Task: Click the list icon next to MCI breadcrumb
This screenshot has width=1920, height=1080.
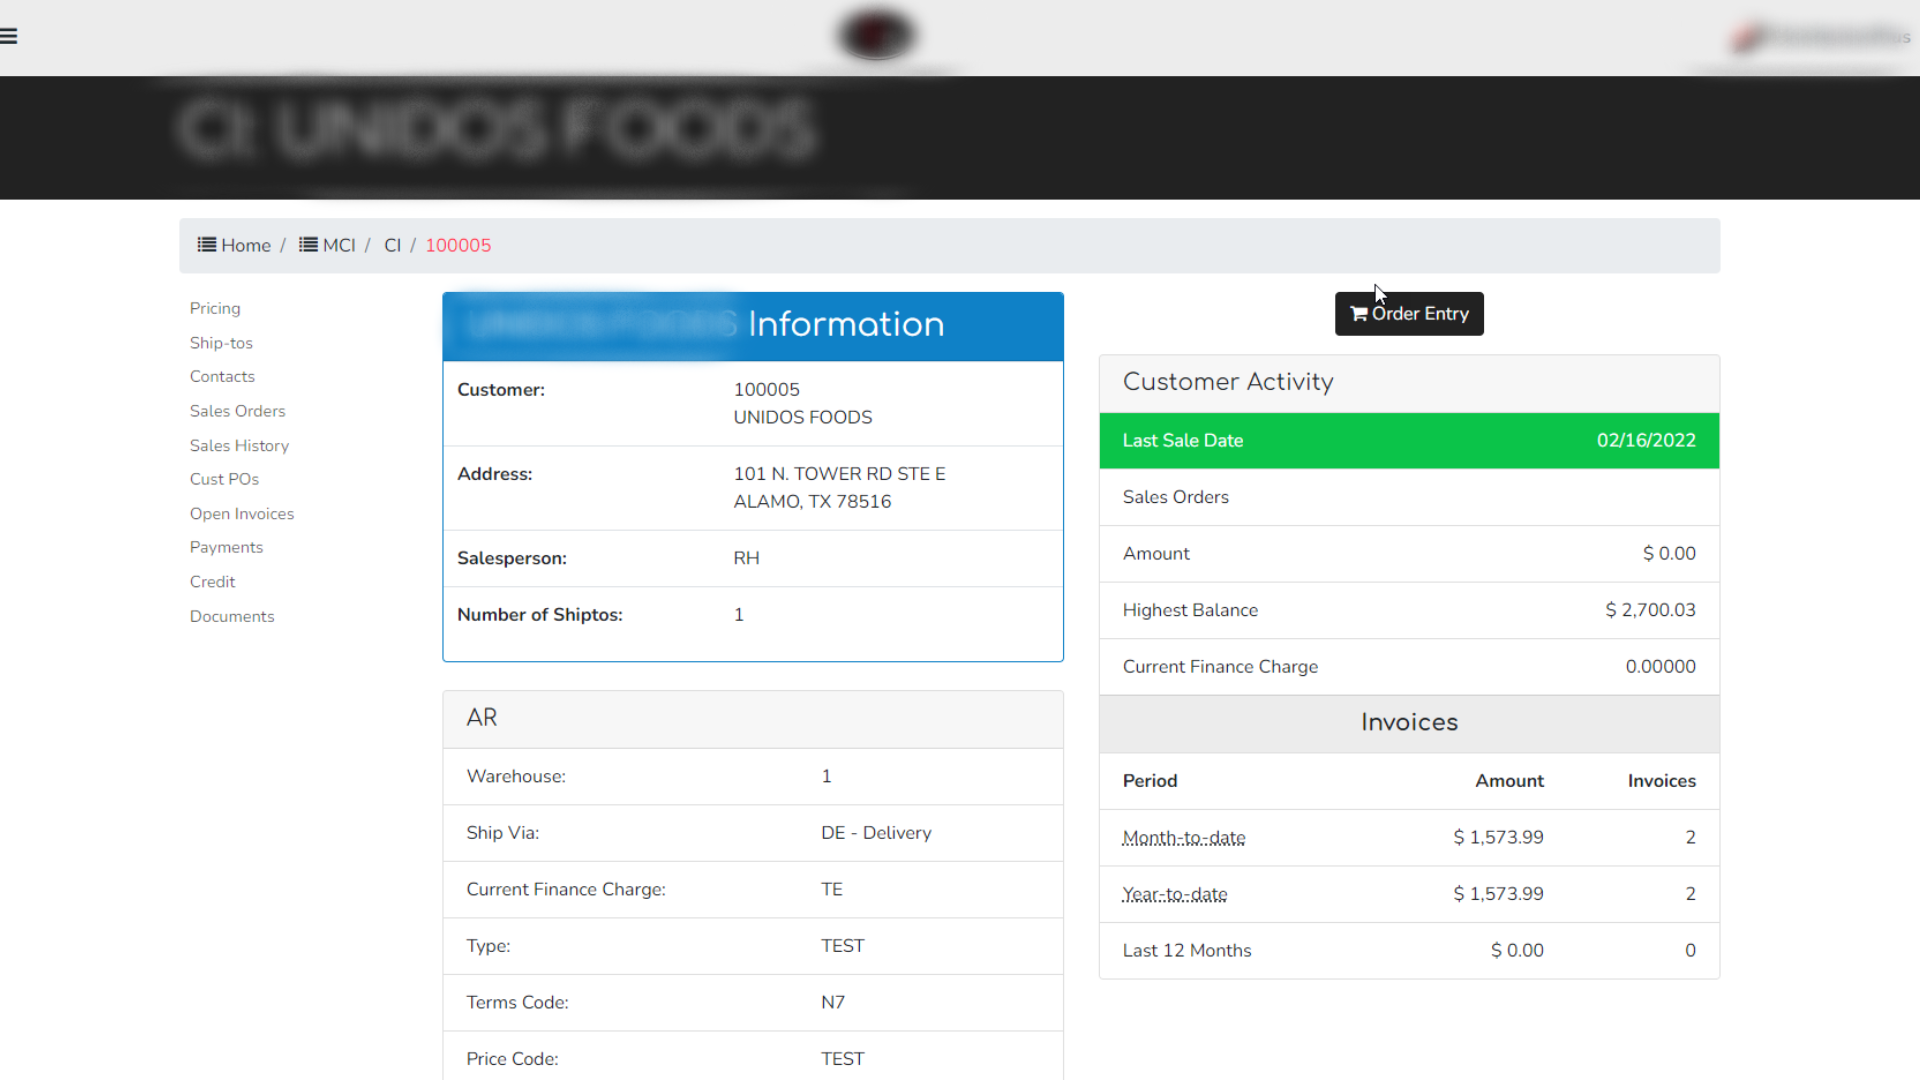Action: click(x=307, y=244)
